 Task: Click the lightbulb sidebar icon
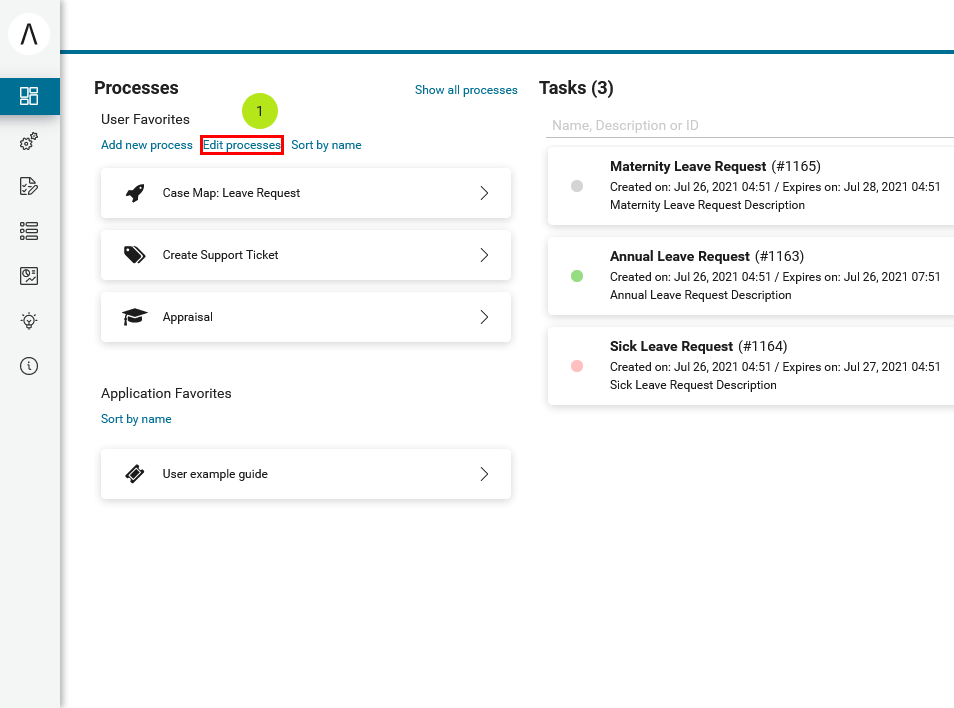29,321
